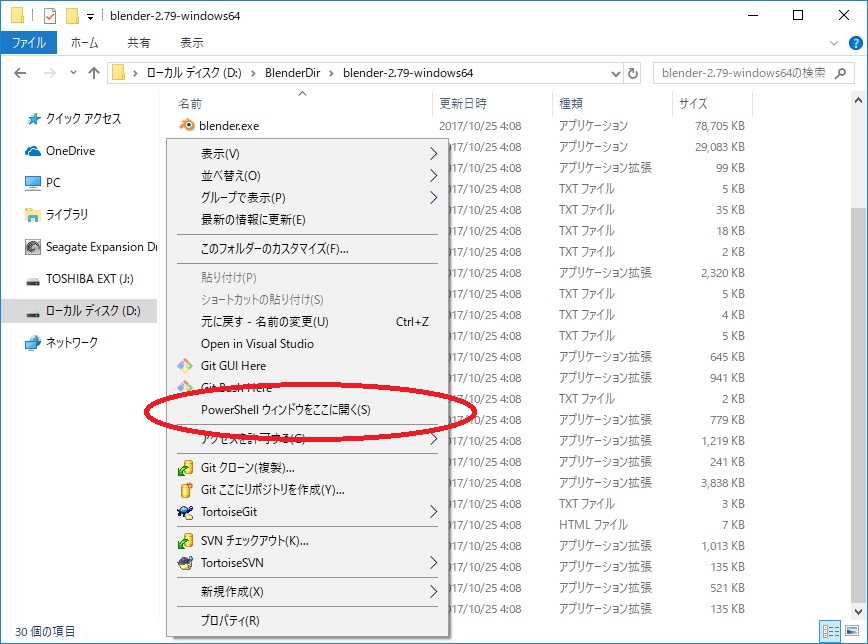
Task: Click the 78,705 KB size value
Action: 720,126
